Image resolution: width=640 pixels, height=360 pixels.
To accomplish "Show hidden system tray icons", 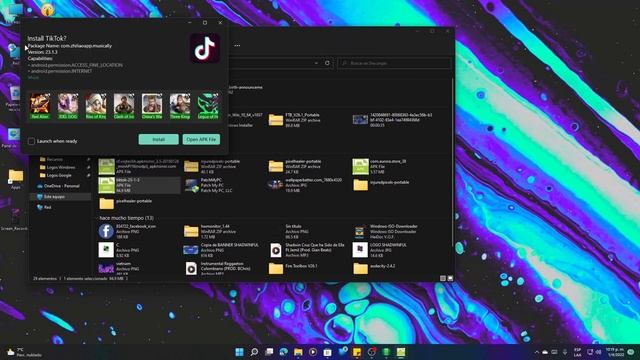I will click(536, 352).
